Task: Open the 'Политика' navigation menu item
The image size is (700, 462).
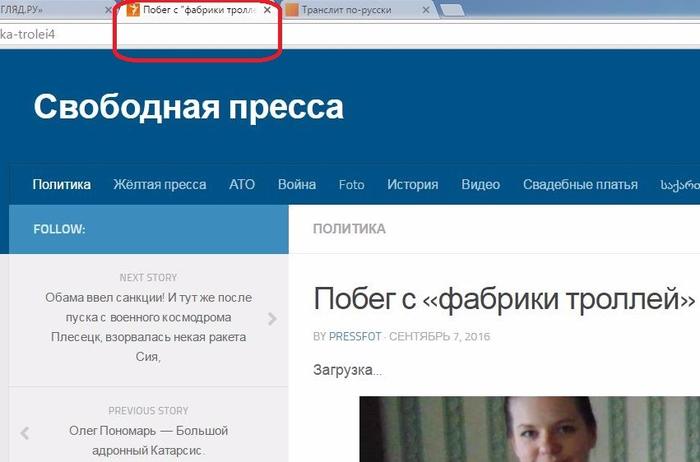Action: [x=61, y=184]
